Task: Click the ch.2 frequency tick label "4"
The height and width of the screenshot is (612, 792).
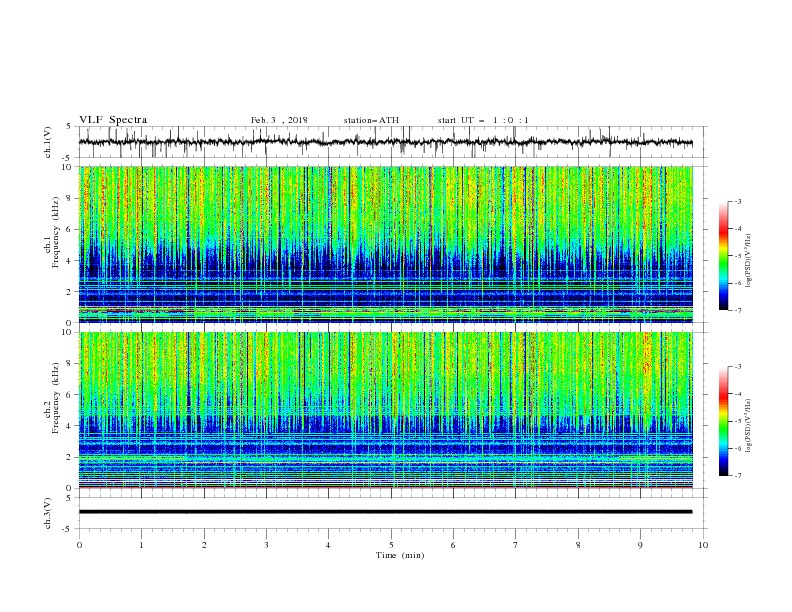Action: coord(70,426)
